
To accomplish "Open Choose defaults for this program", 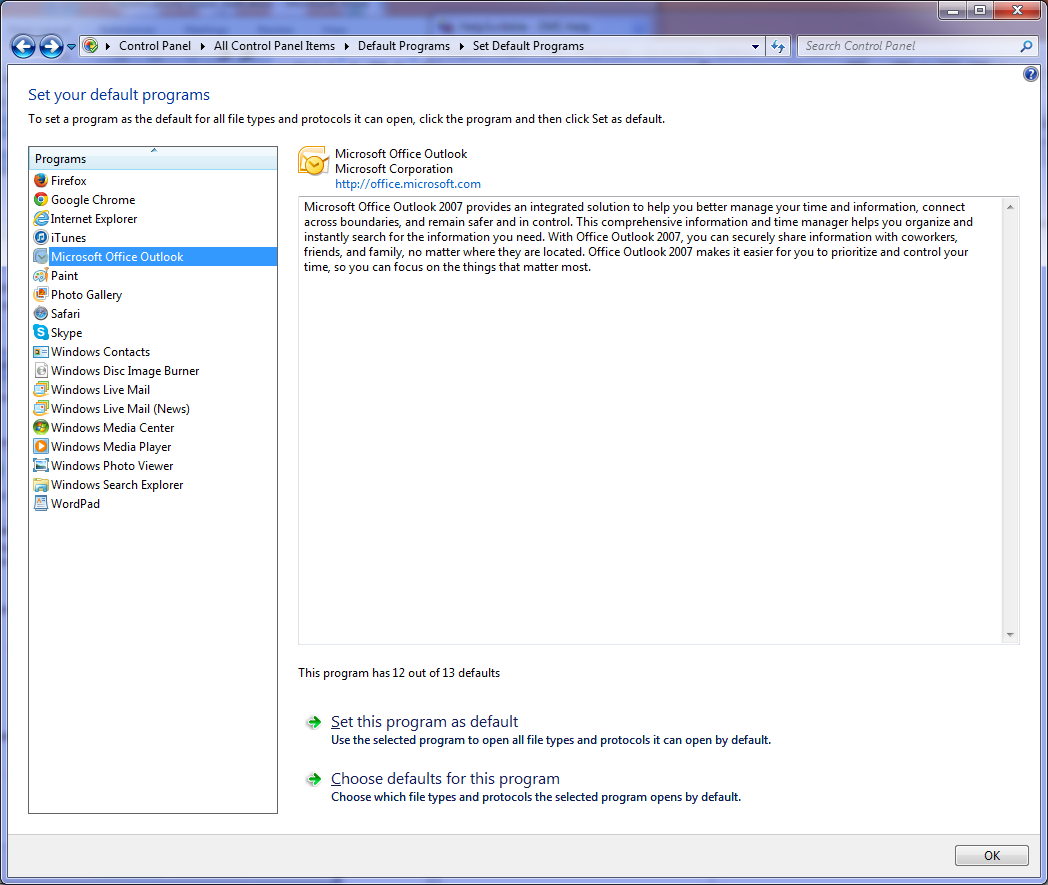I will (x=445, y=779).
